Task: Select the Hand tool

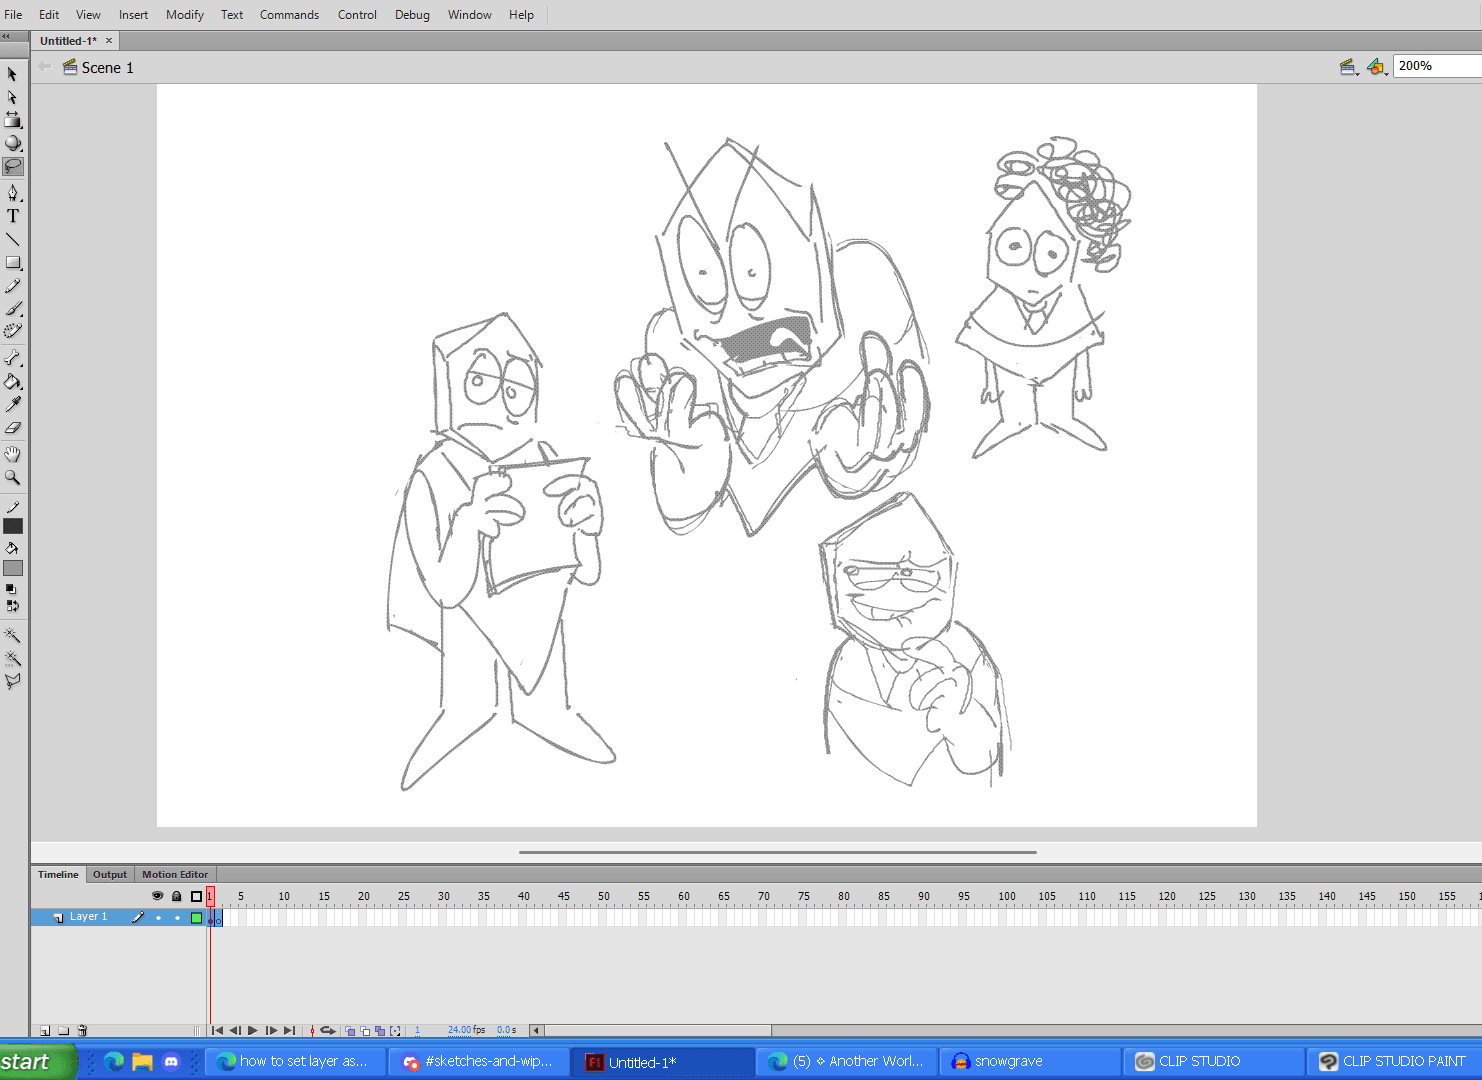Action: (x=13, y=454)
